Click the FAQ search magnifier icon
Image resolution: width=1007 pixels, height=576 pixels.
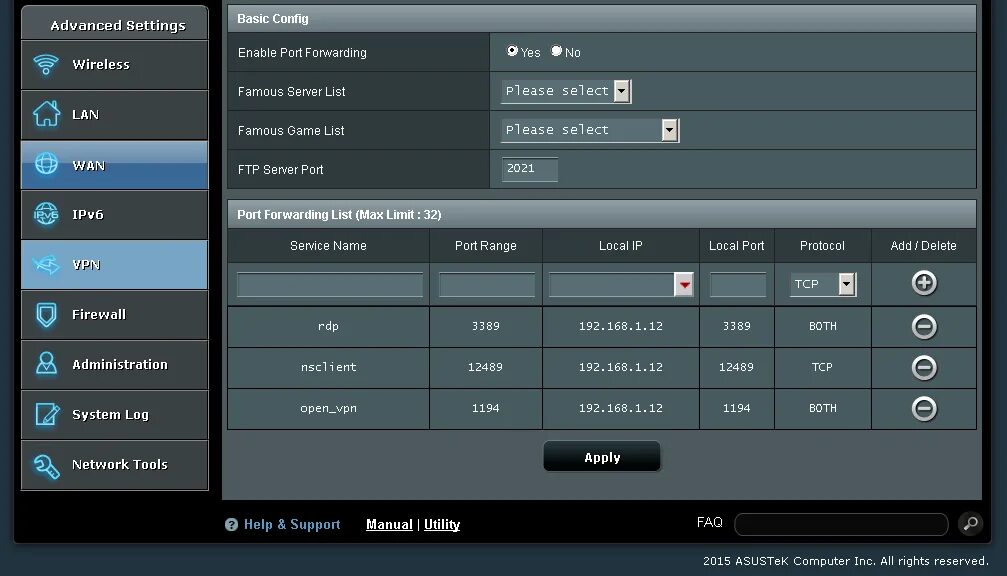click(970, 523)
